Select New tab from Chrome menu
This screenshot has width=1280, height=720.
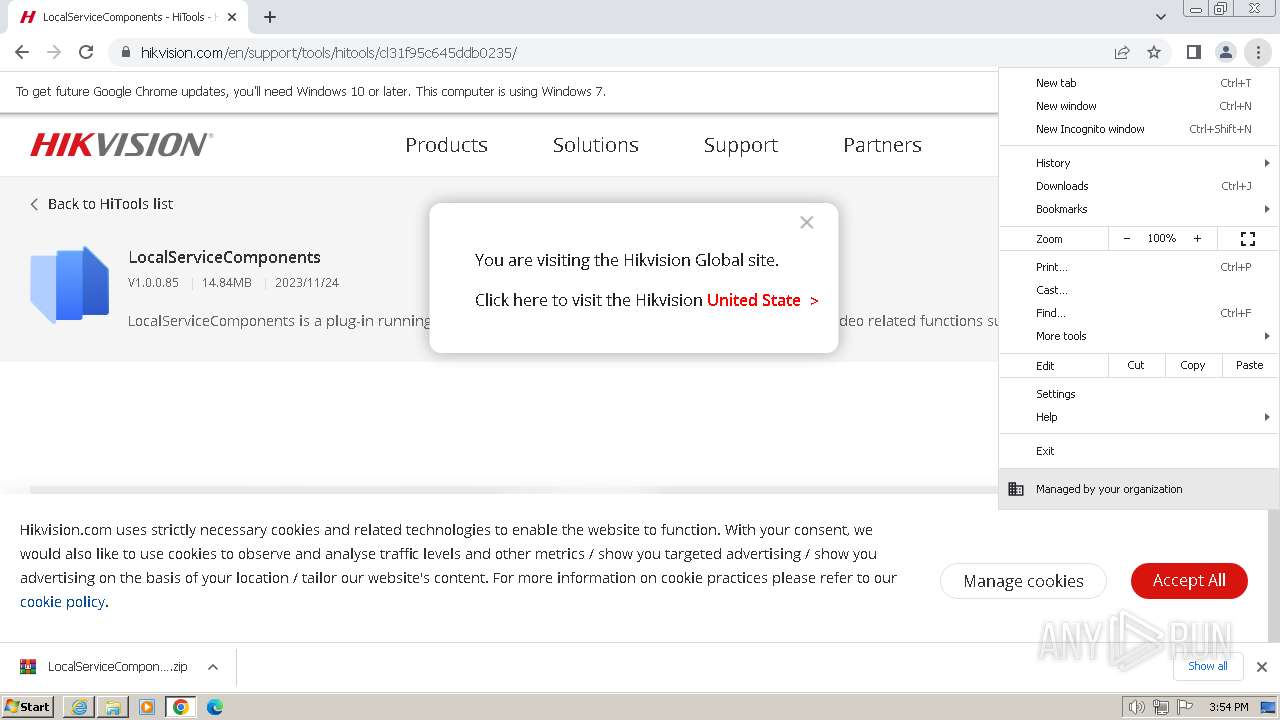pos(1139,83)
